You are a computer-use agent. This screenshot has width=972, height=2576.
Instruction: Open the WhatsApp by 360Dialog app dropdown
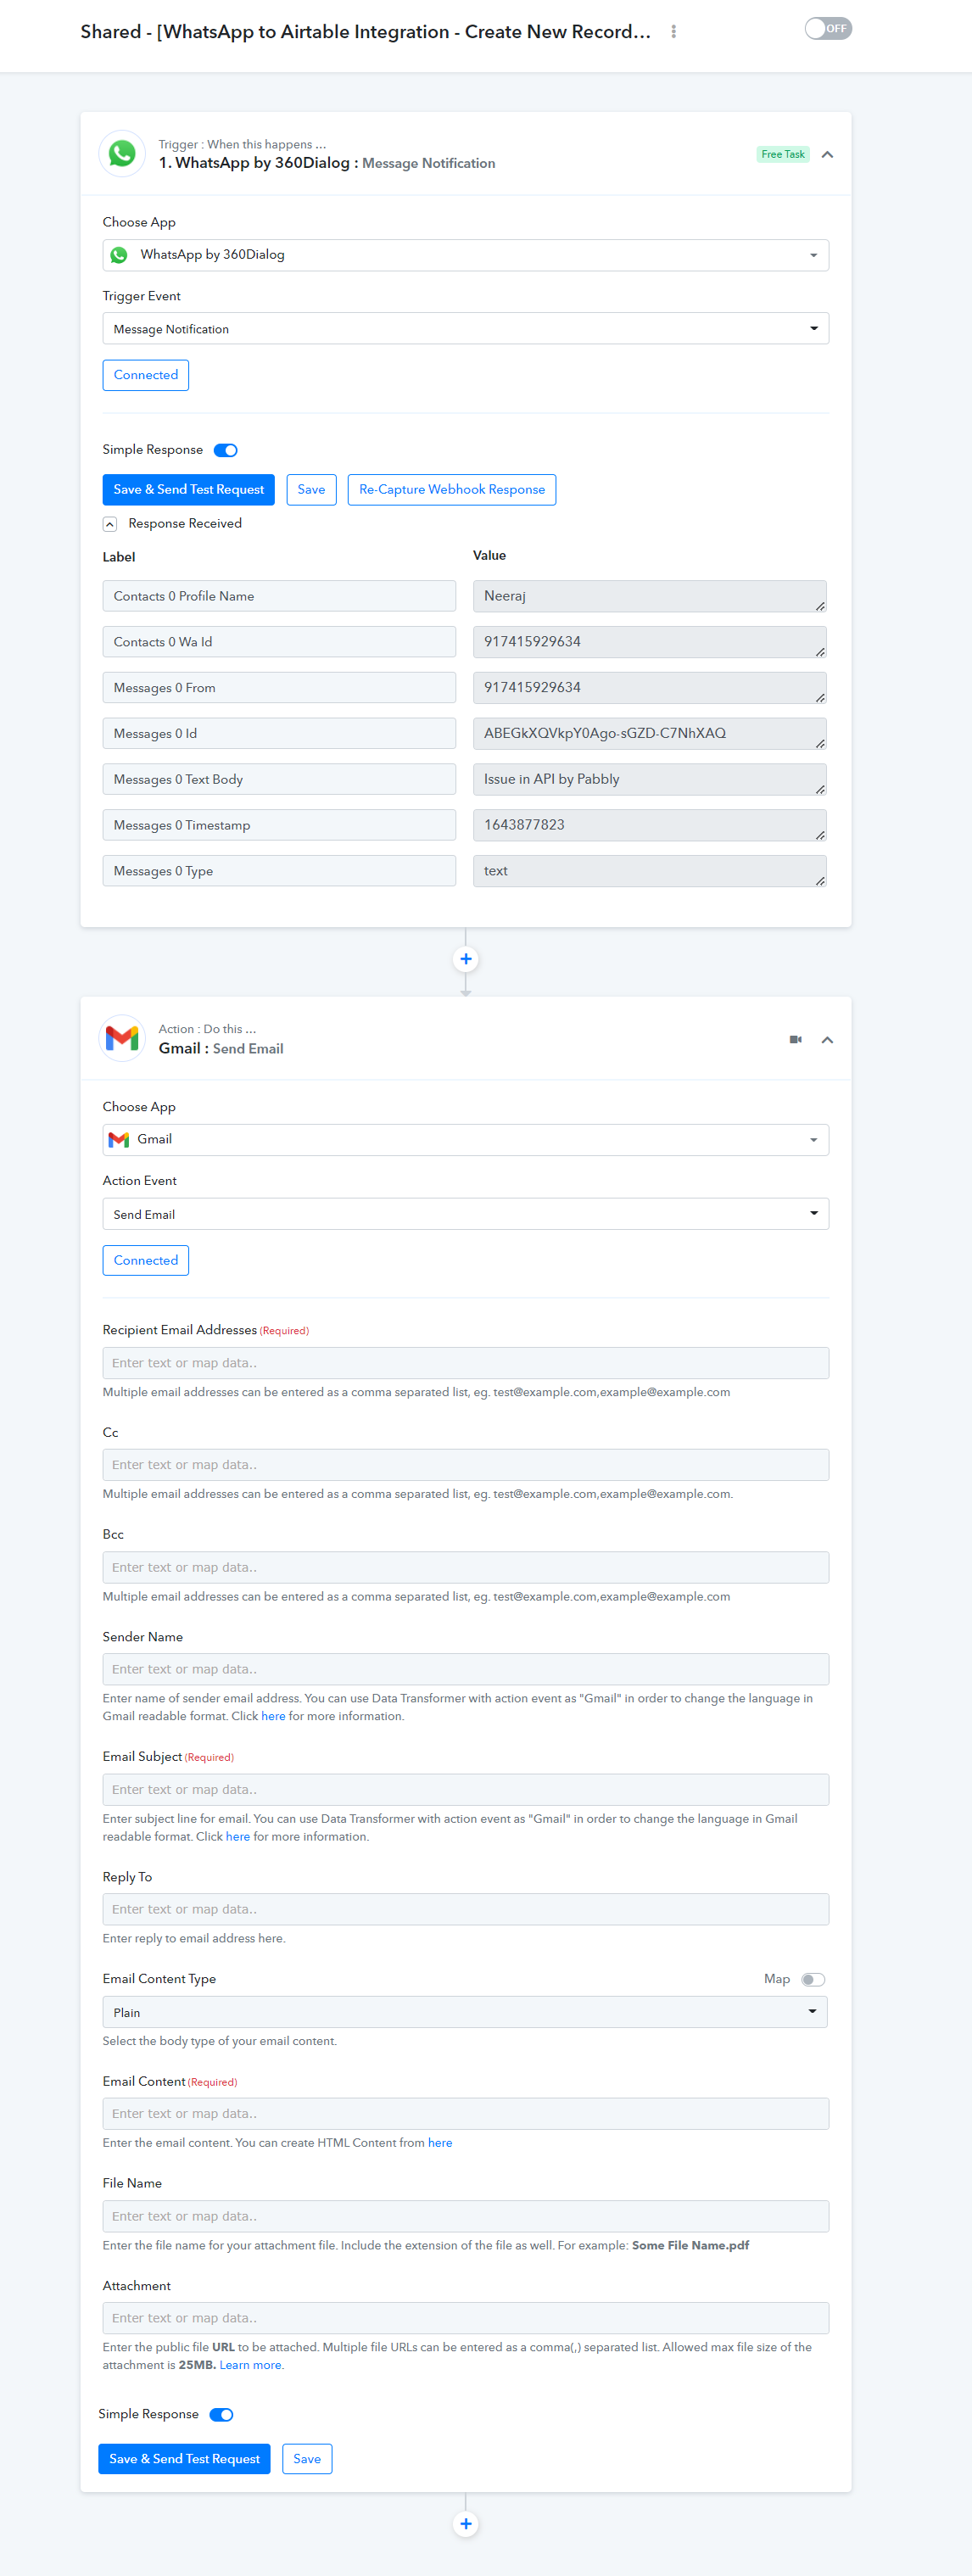pyautogui.click(x=465, y=255)
